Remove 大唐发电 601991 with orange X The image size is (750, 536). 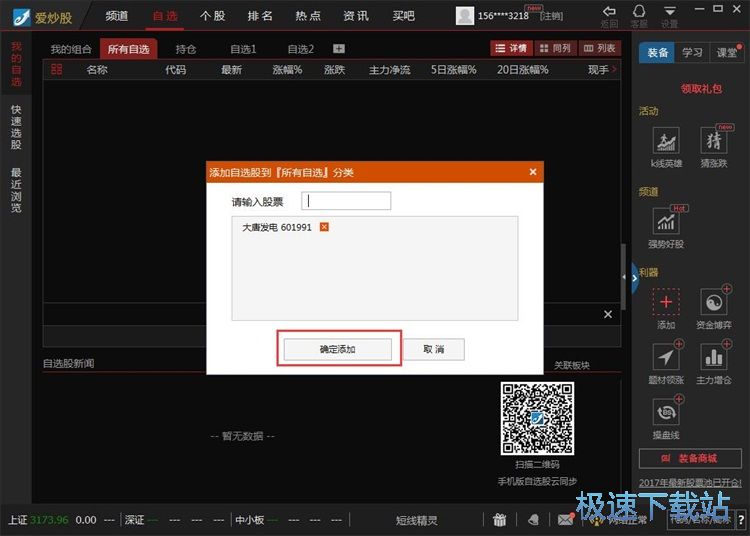324,227
